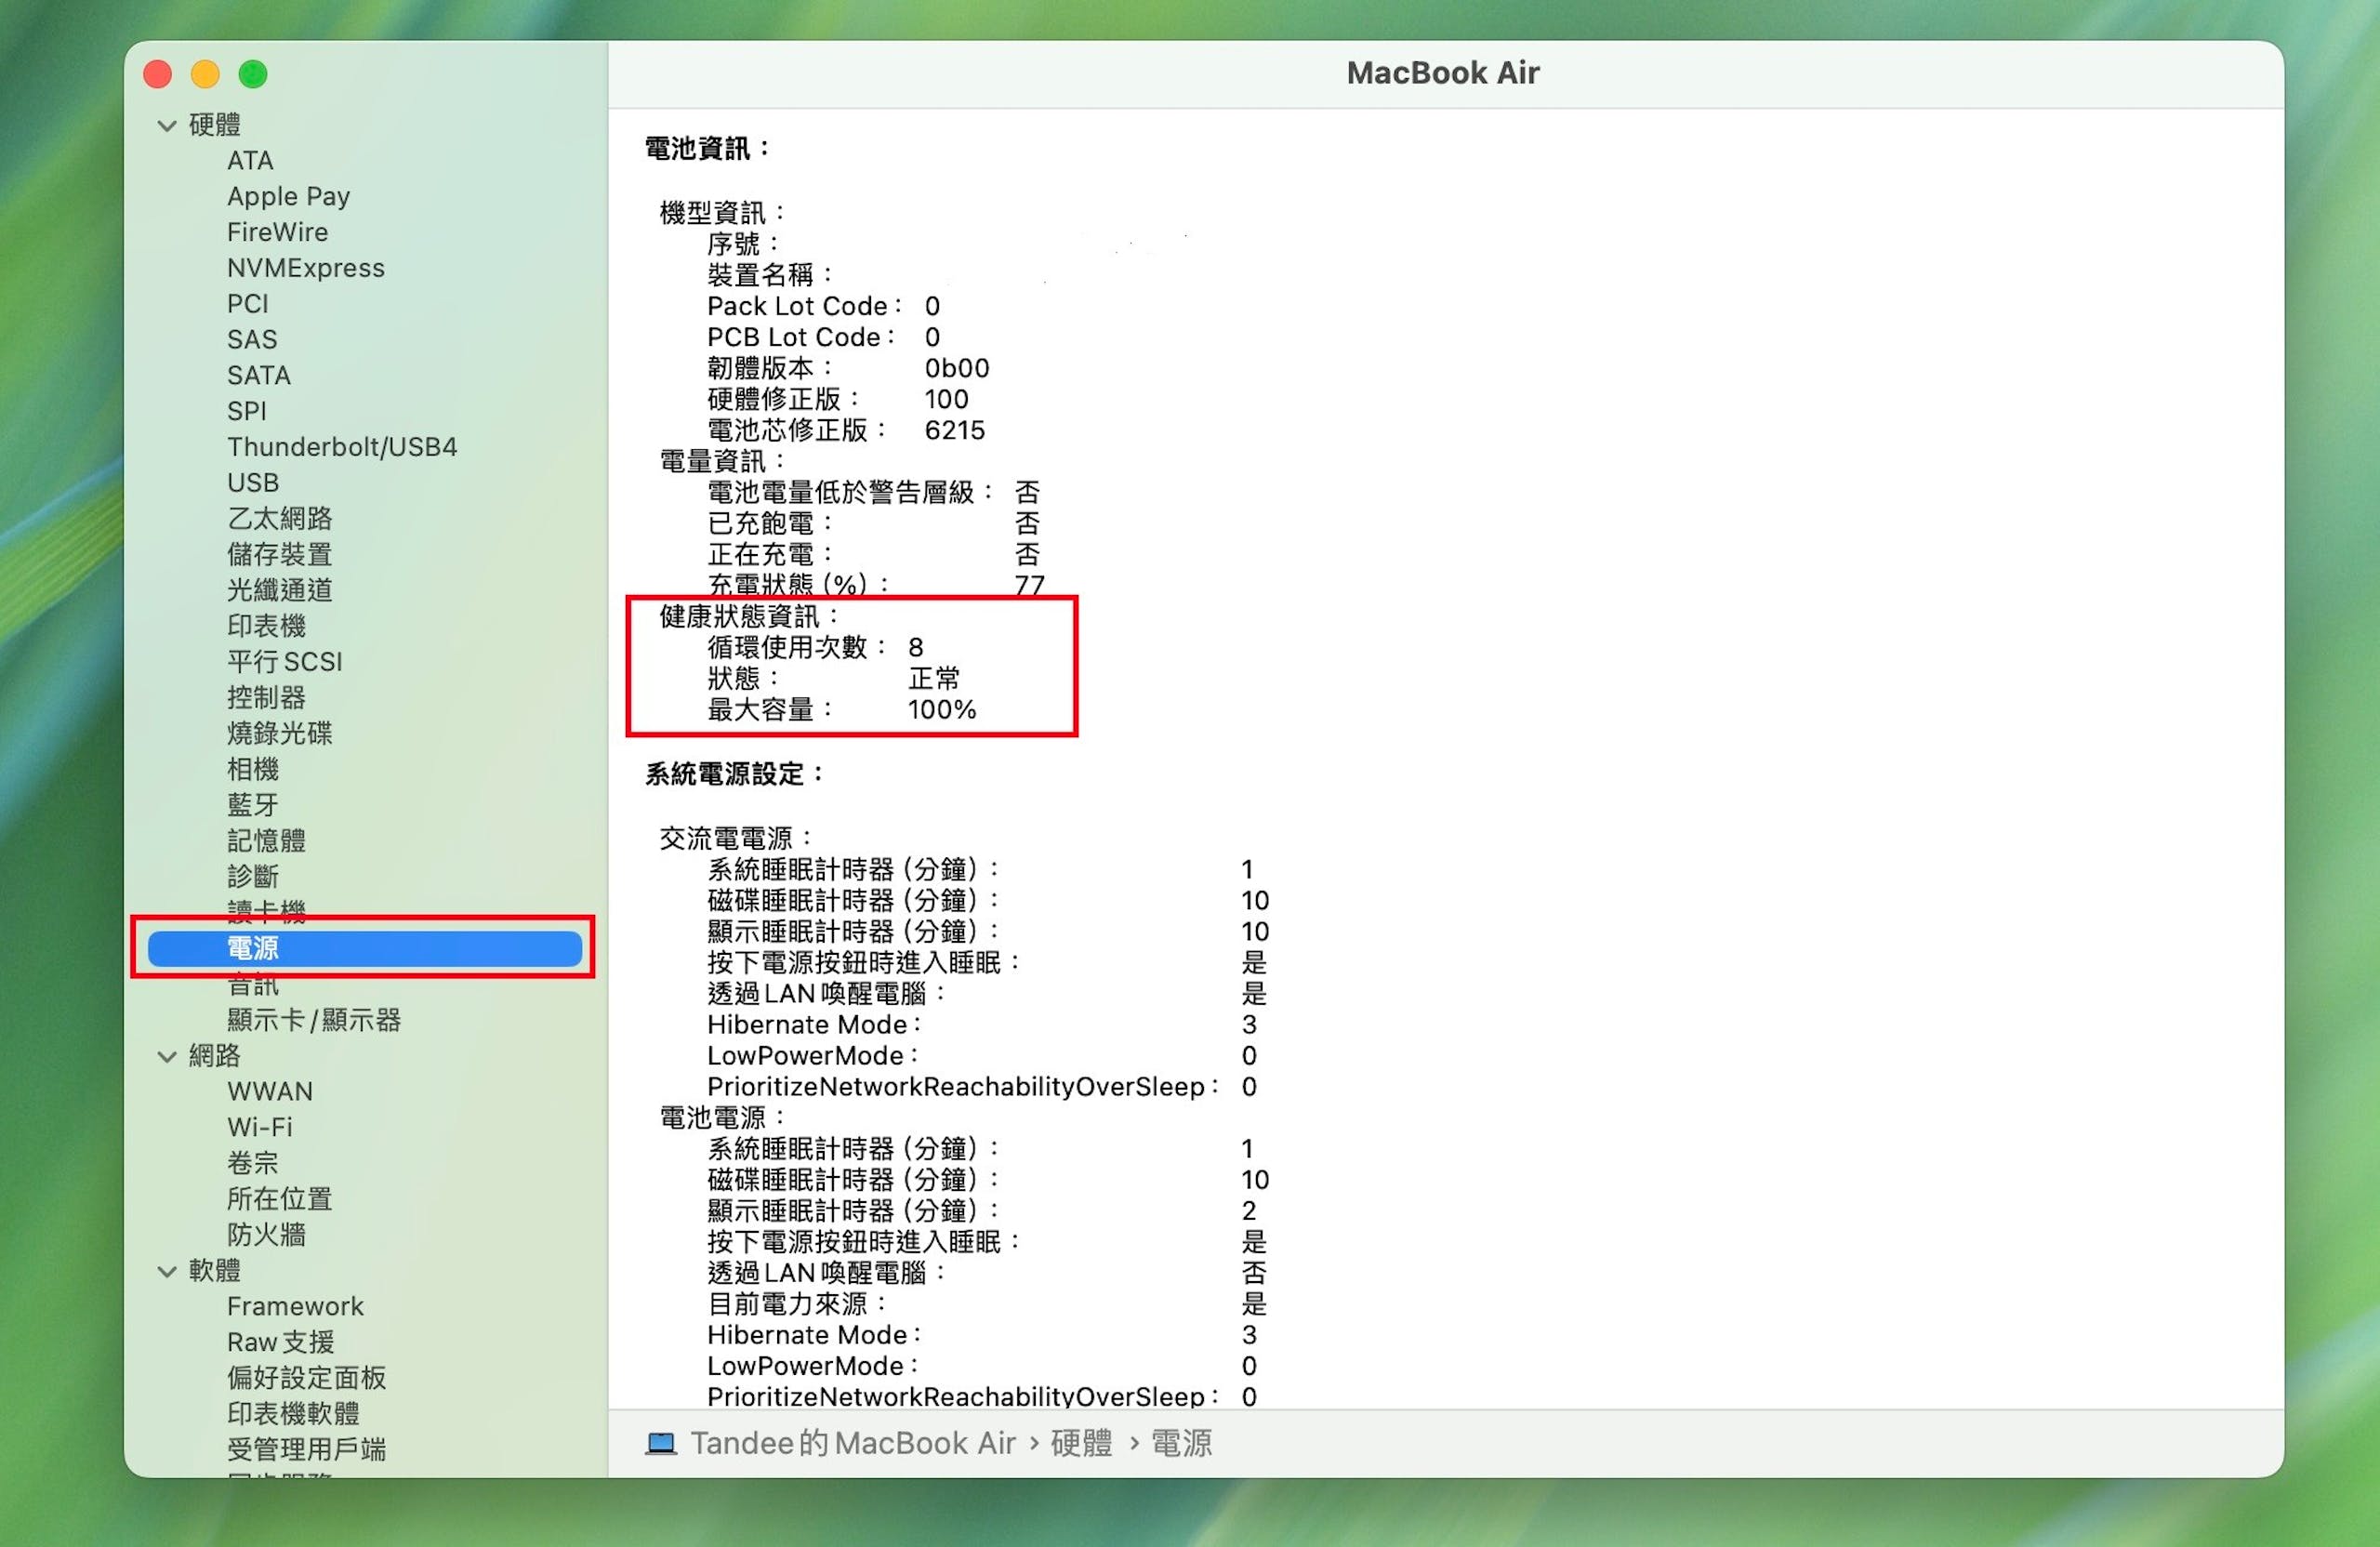Open the FireWire sidebar entry
Image resolution: width=2380 pixels, height=1547 pixels.
point(277,232)
